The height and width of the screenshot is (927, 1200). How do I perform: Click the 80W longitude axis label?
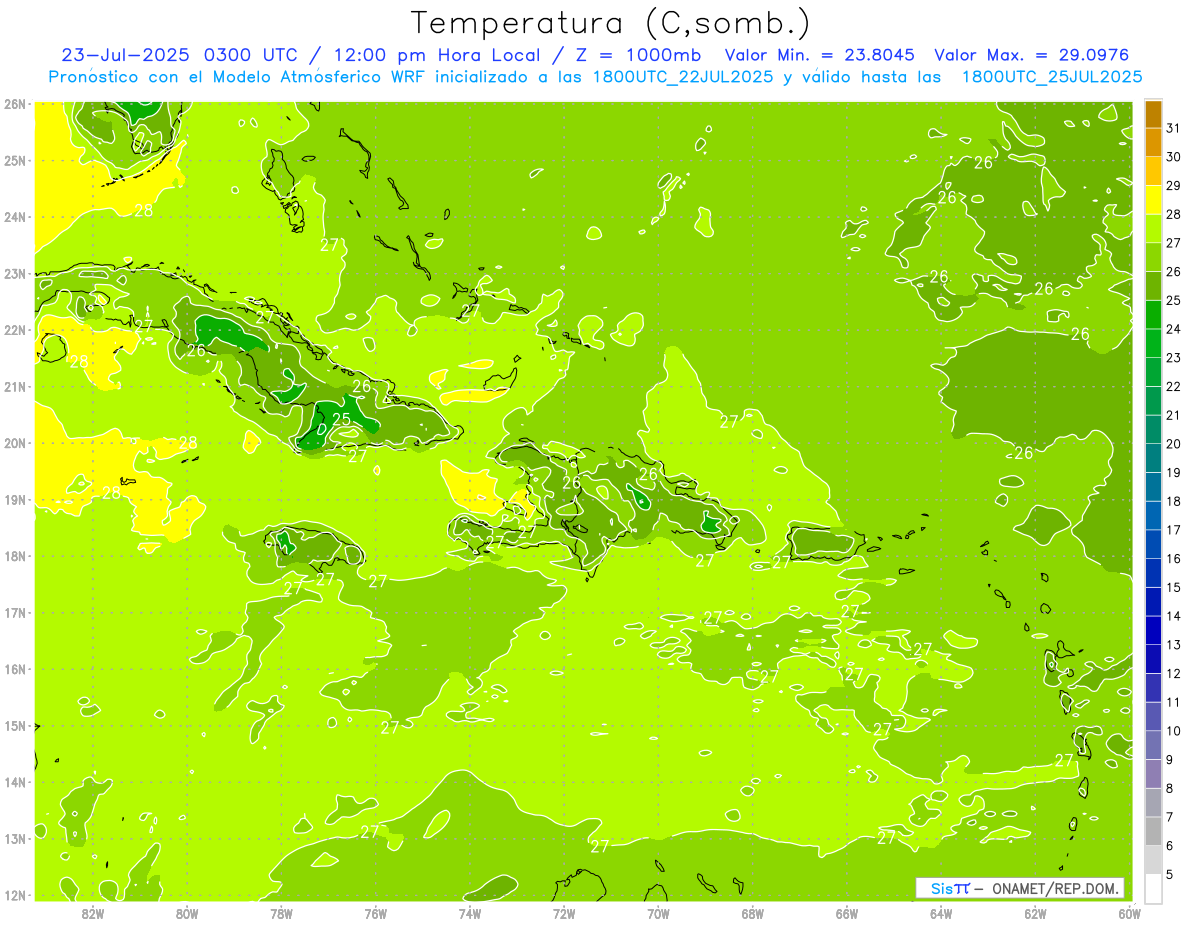[x=187, y=912]
